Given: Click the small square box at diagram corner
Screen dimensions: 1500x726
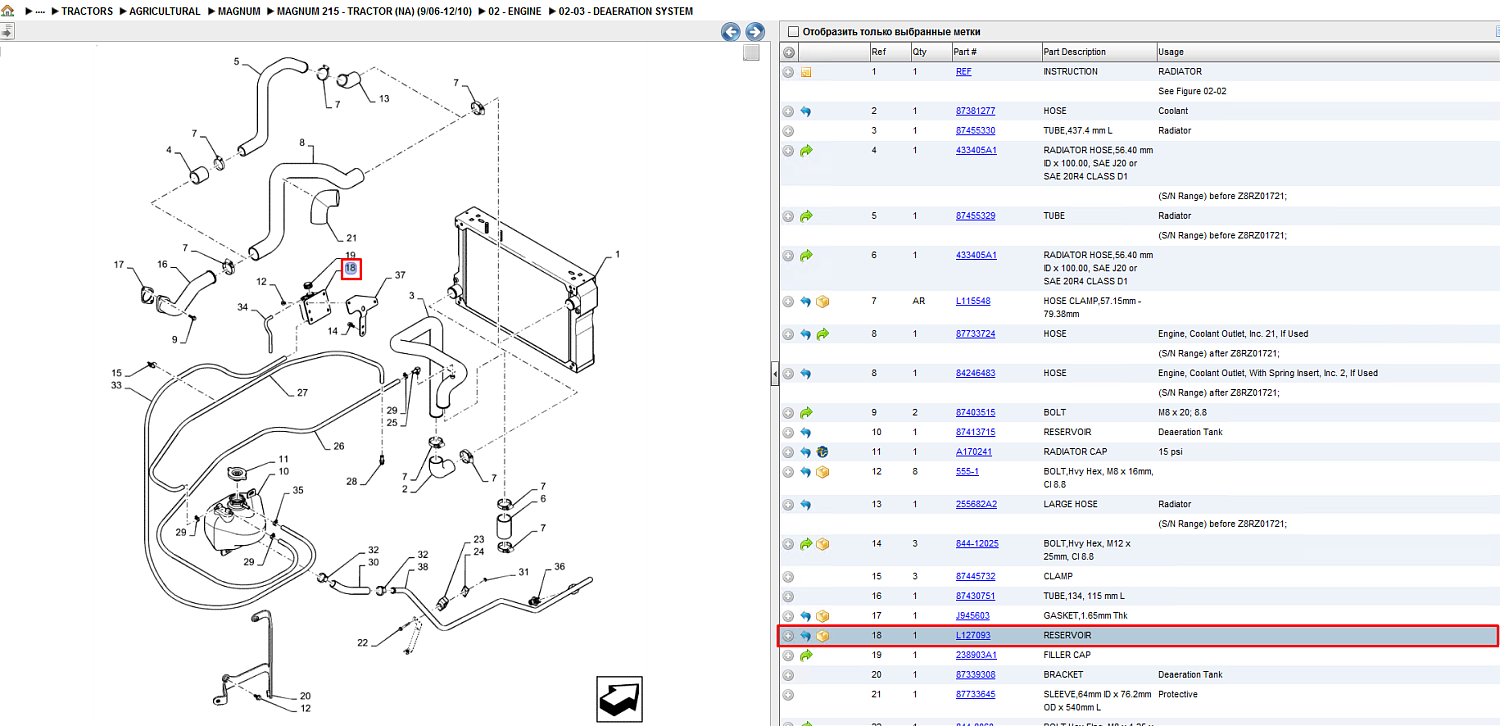Looking at the screenshot, I should click(751, 53).
